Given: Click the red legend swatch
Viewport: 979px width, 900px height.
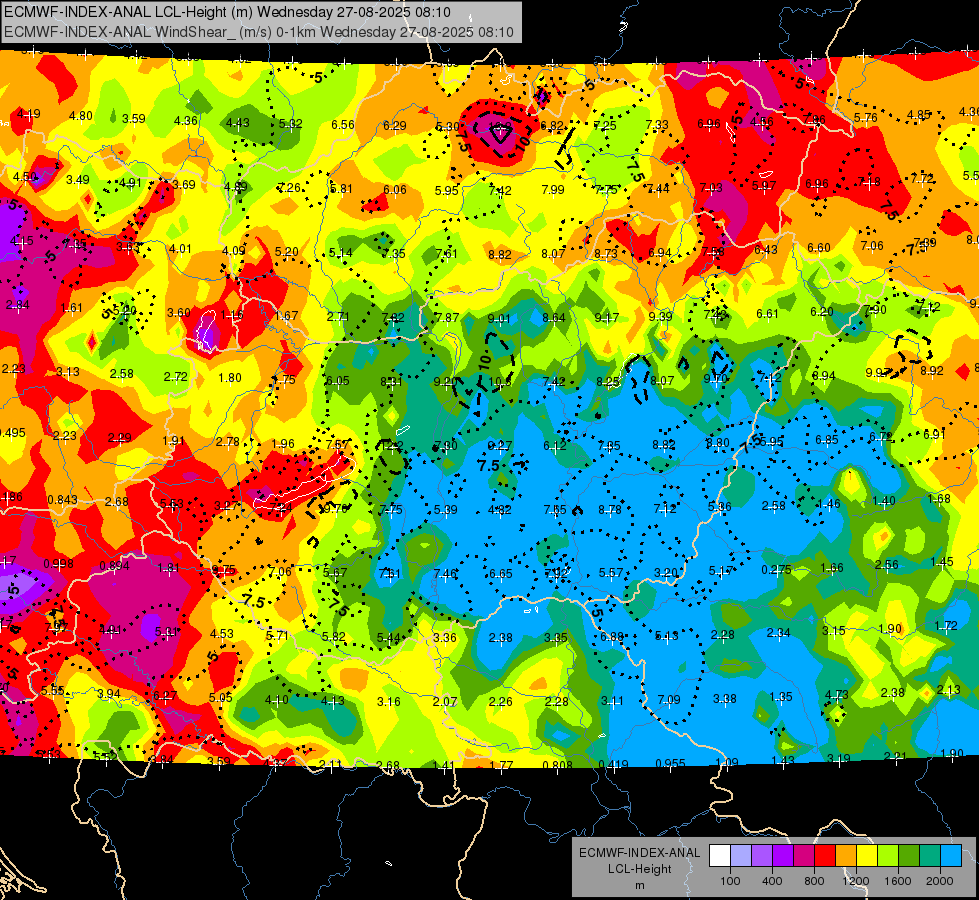Looking at the screenshot, I should point(825,856).
